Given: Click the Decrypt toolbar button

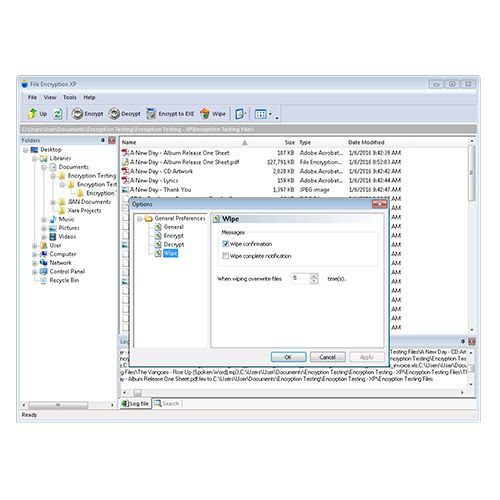Looking at the screenshot, I should tap(125, 114).
